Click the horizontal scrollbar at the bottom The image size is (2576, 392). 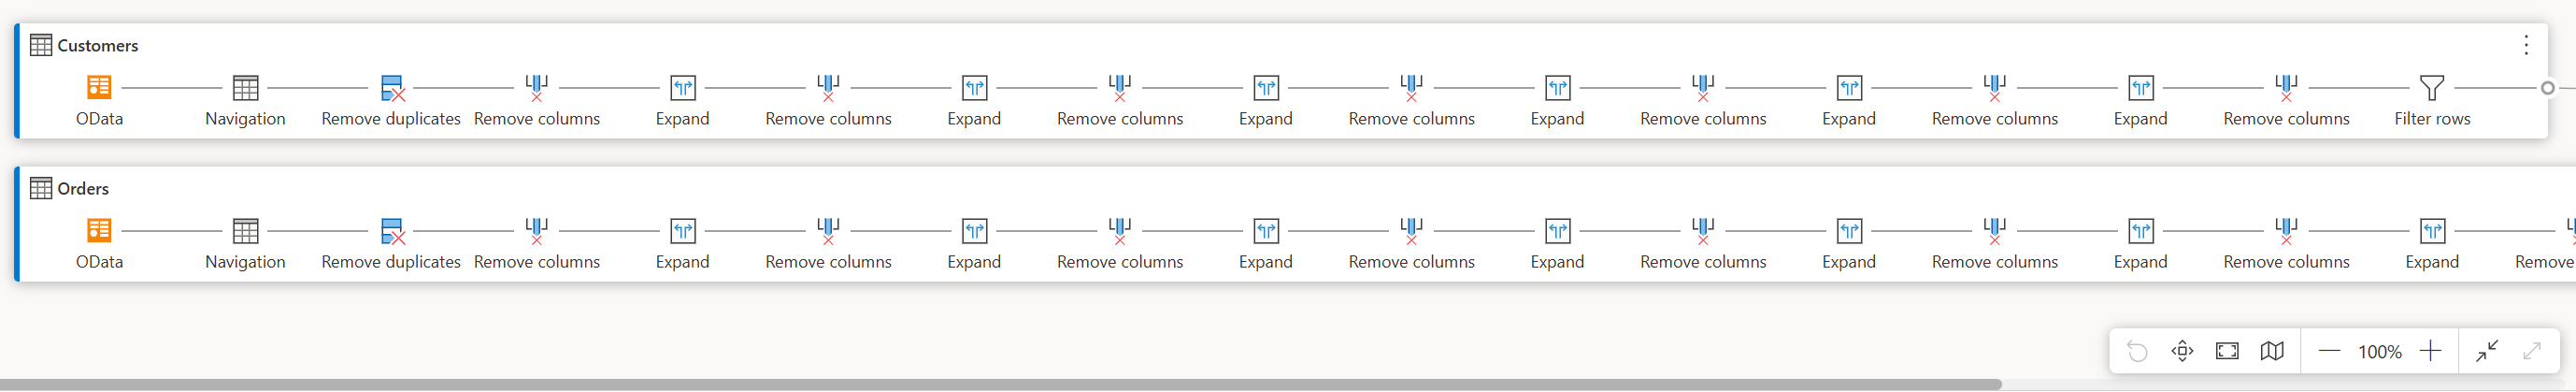[x=1001, y=385]
